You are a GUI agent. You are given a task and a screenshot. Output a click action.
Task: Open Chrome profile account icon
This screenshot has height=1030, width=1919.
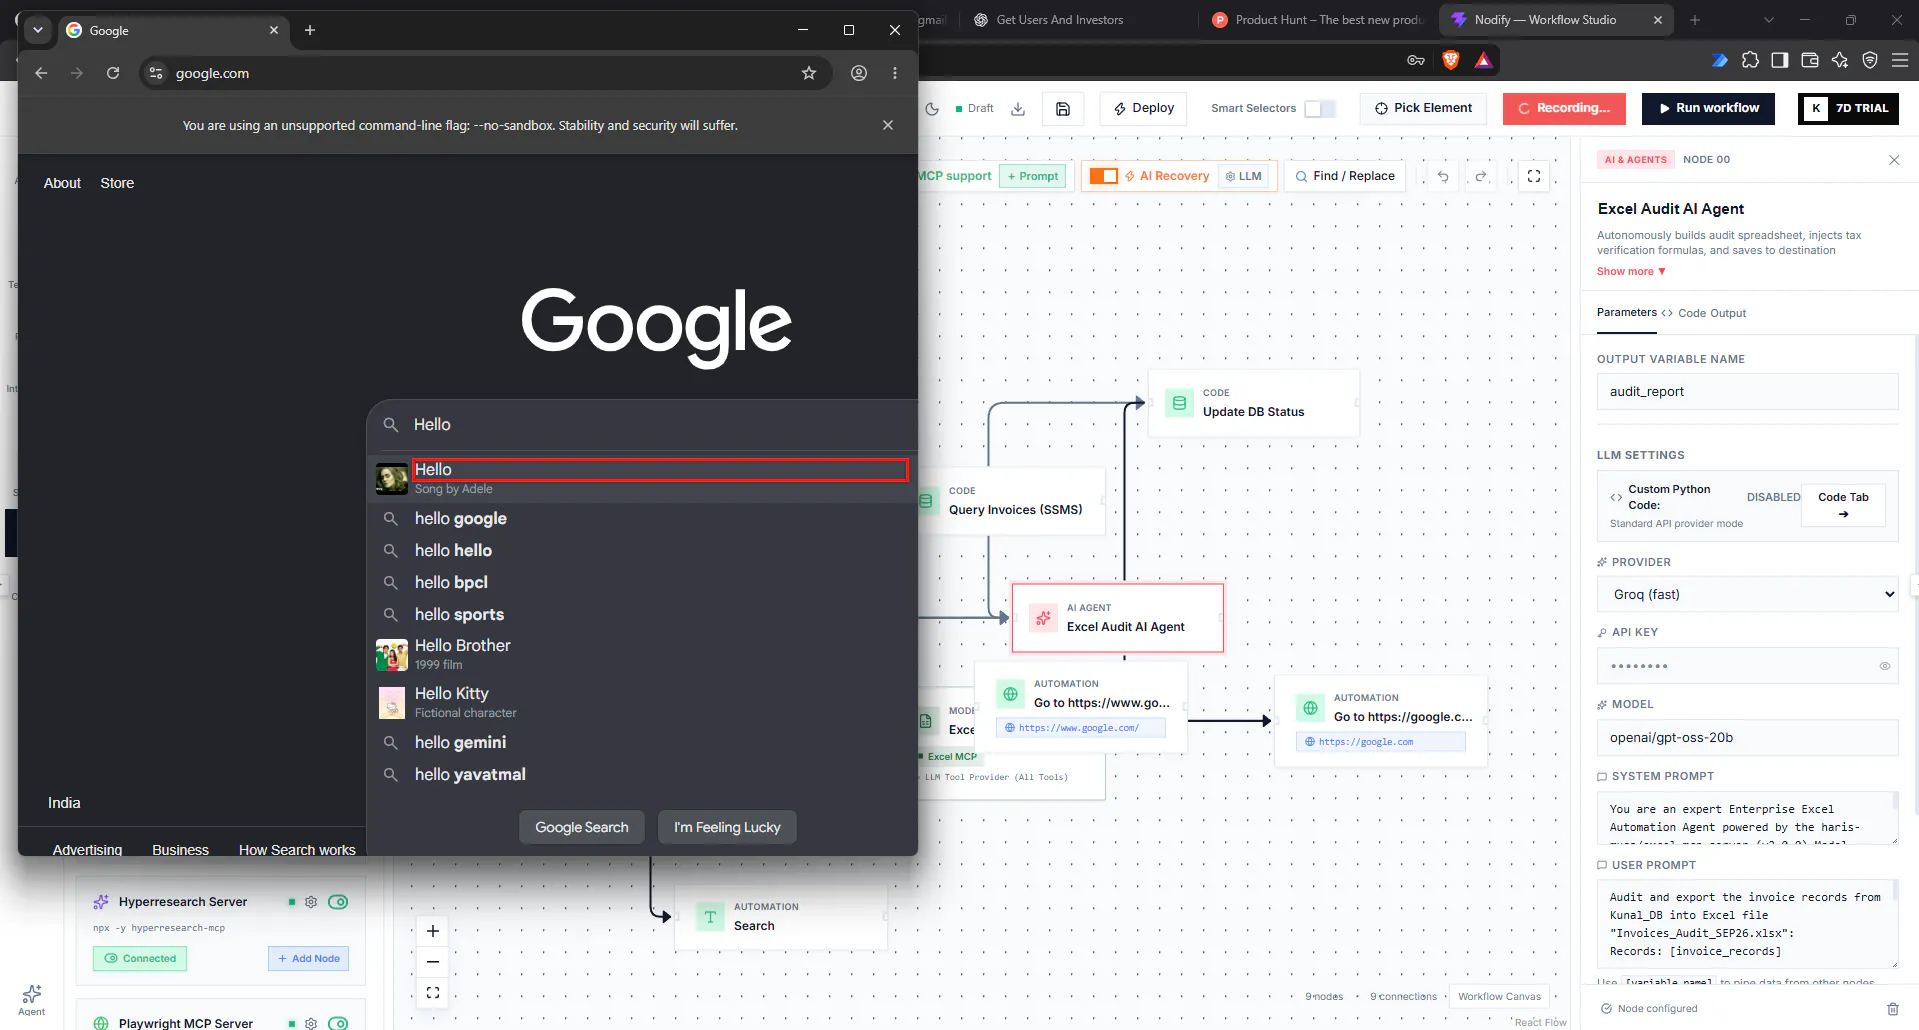(x=859, y=73)
